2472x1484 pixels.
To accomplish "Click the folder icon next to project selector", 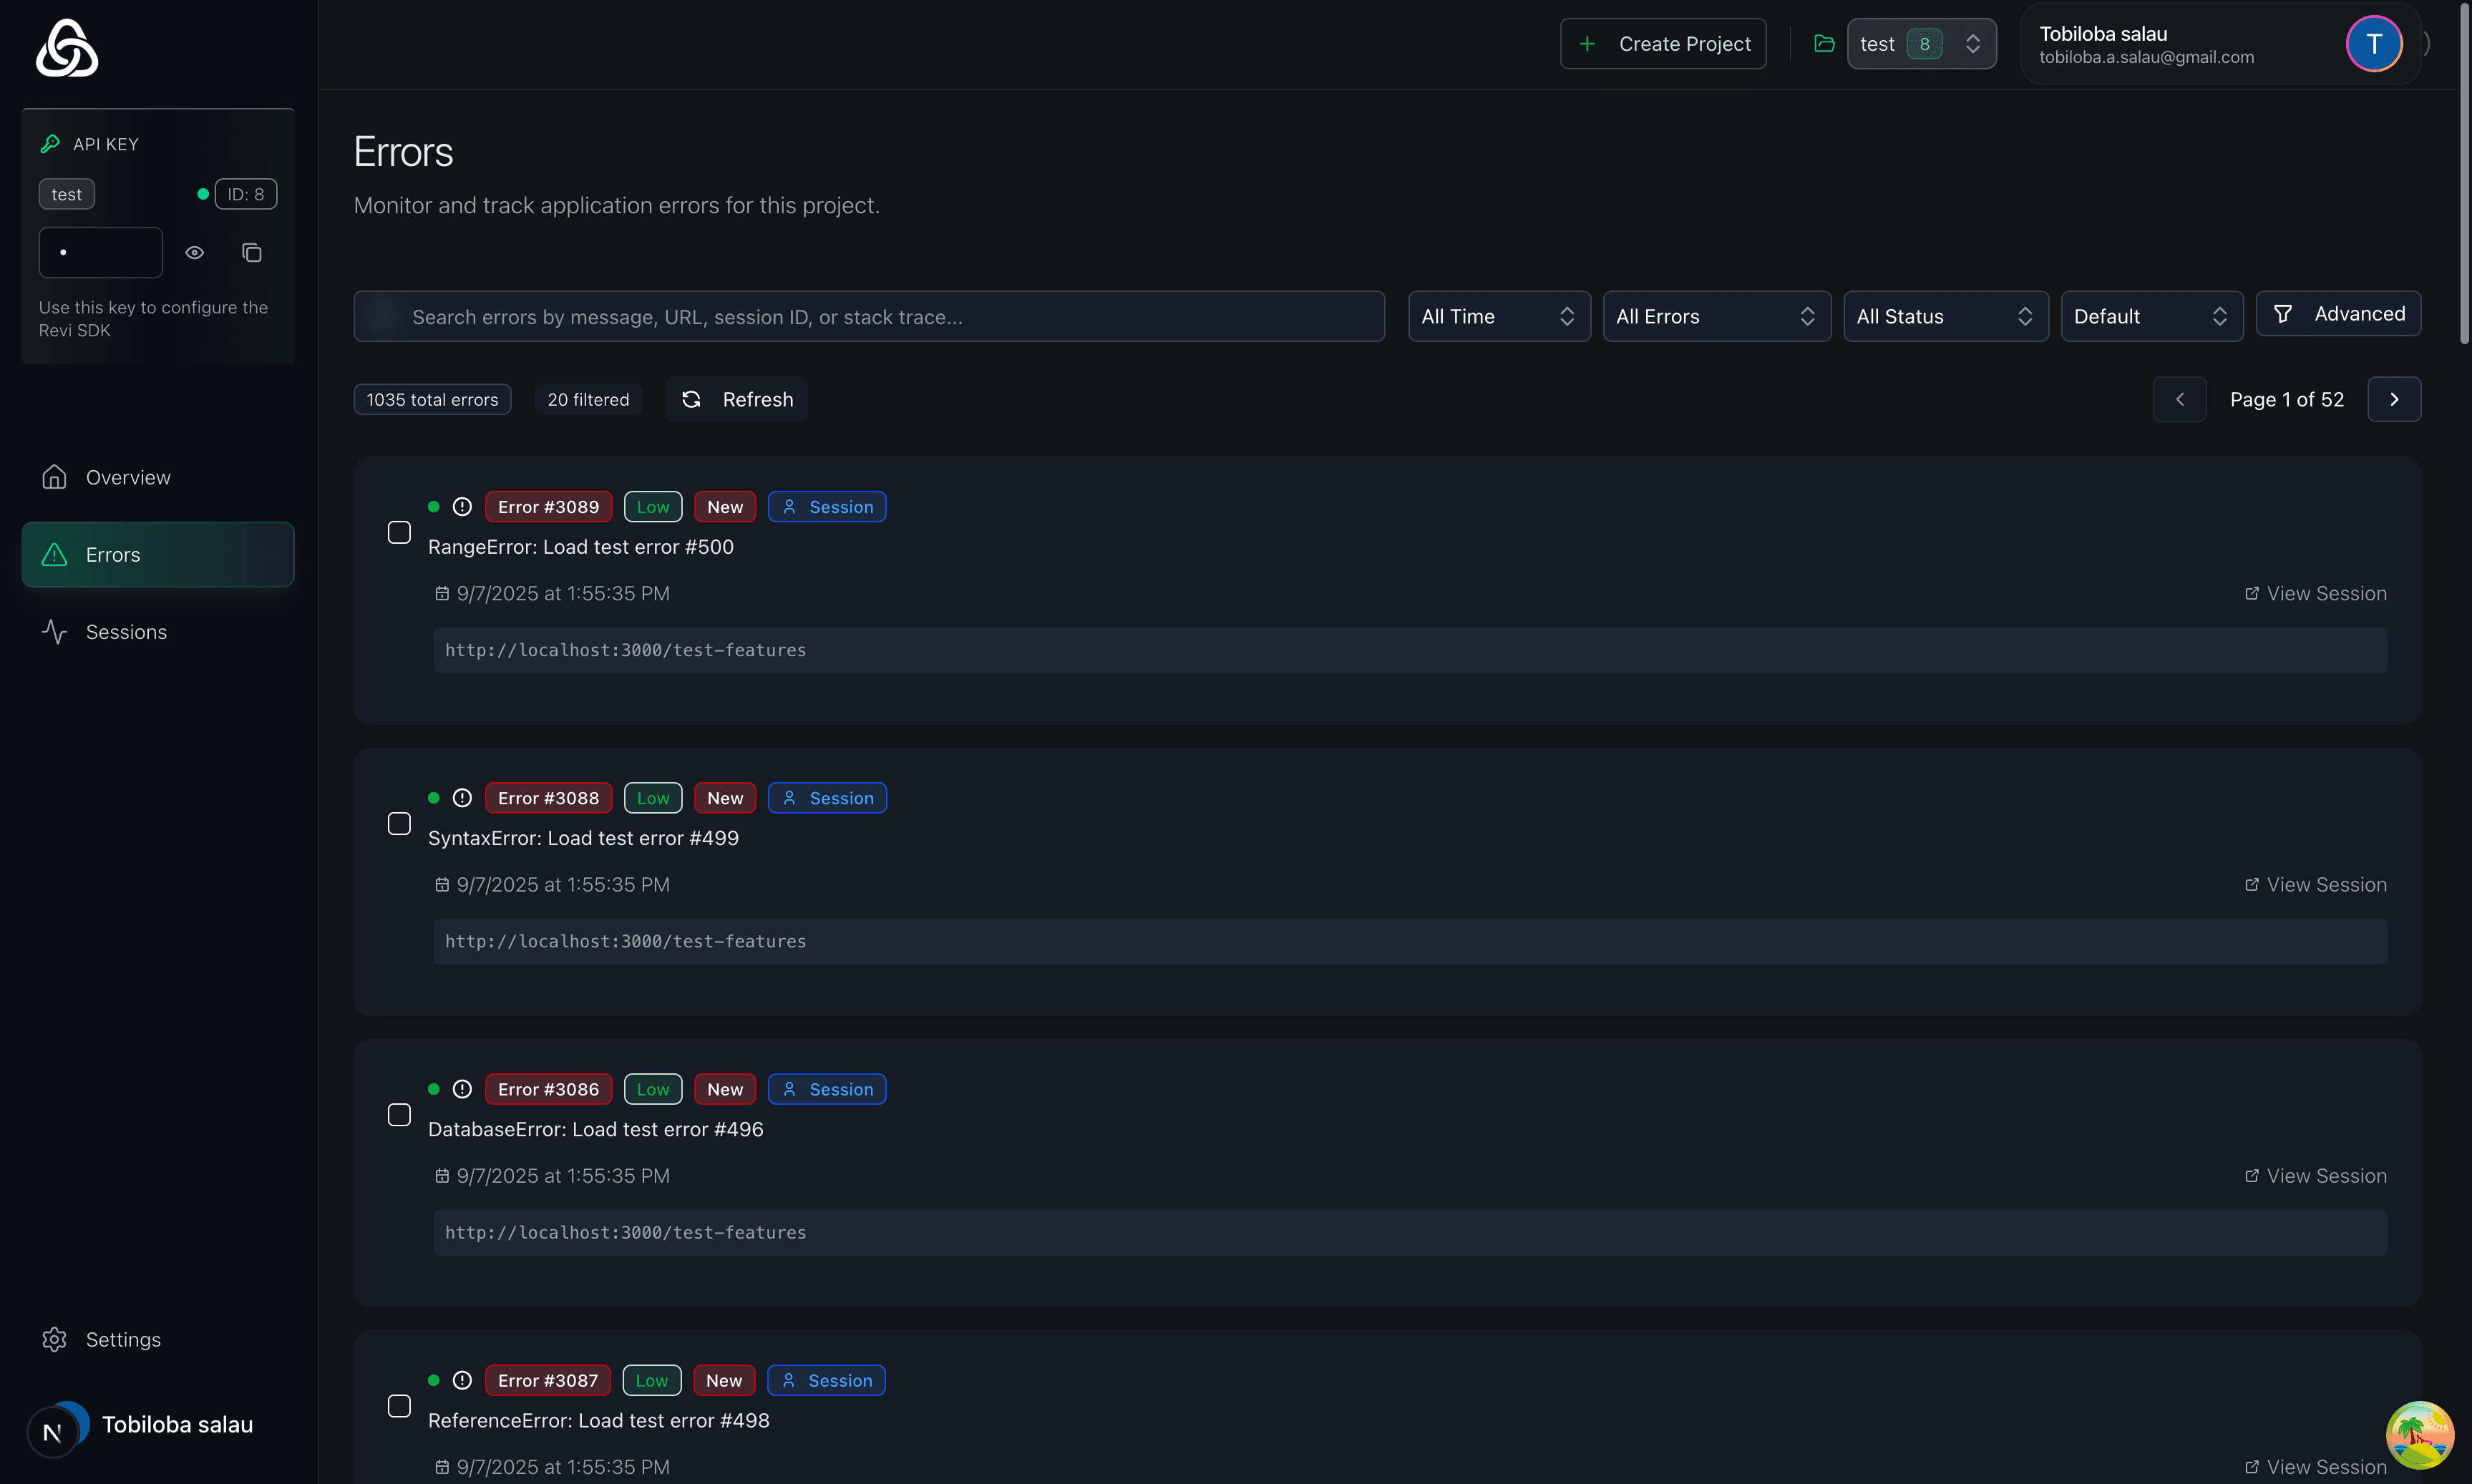I will pos(1824,43).
